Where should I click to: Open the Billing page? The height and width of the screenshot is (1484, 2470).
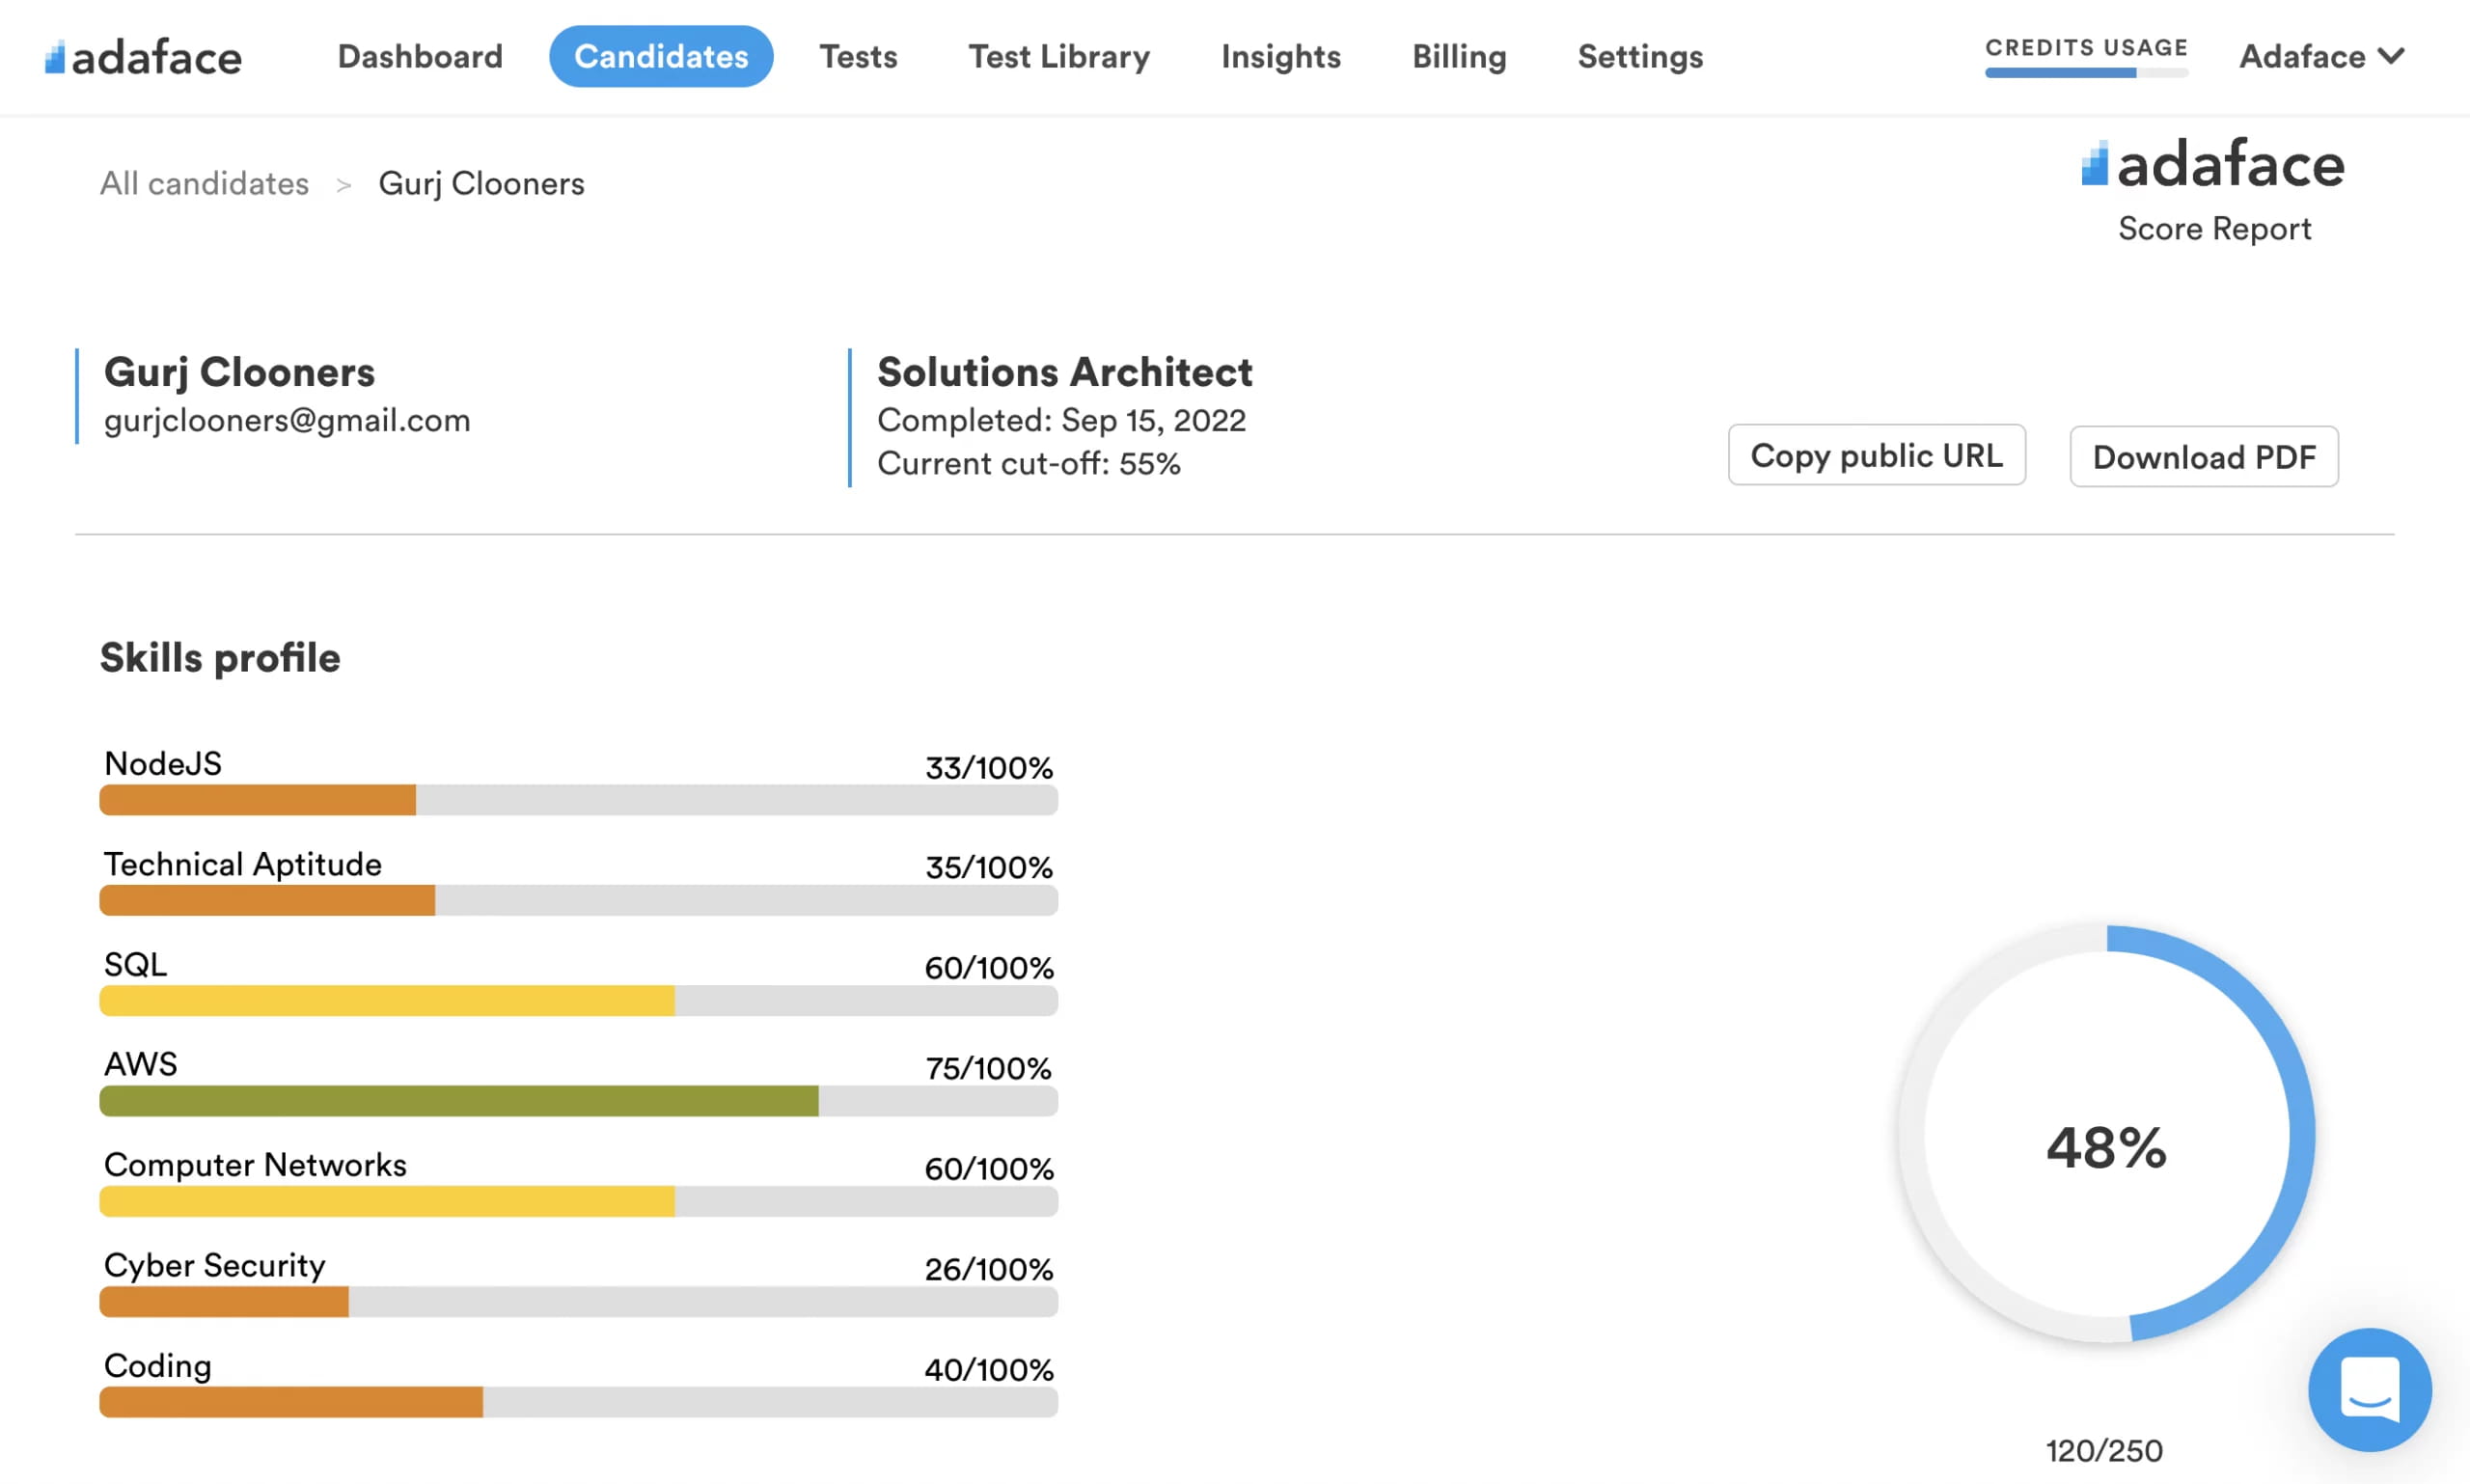(x=1458, y=57)
